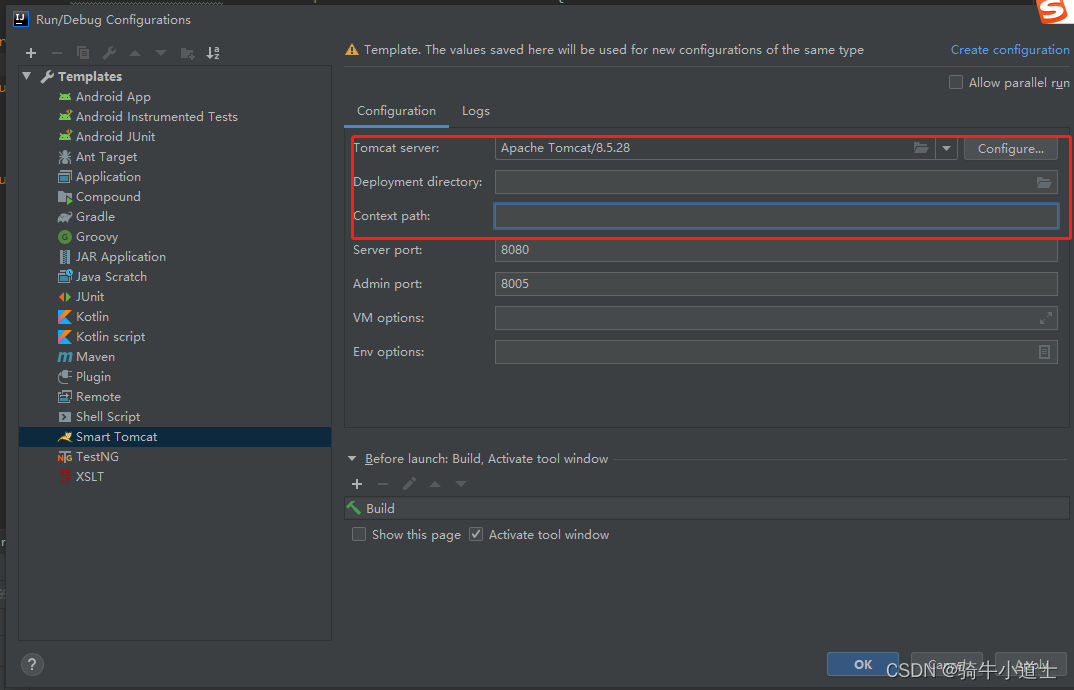
Task: Click the remove configuration minus icon
Action: (x=57, y=53)
